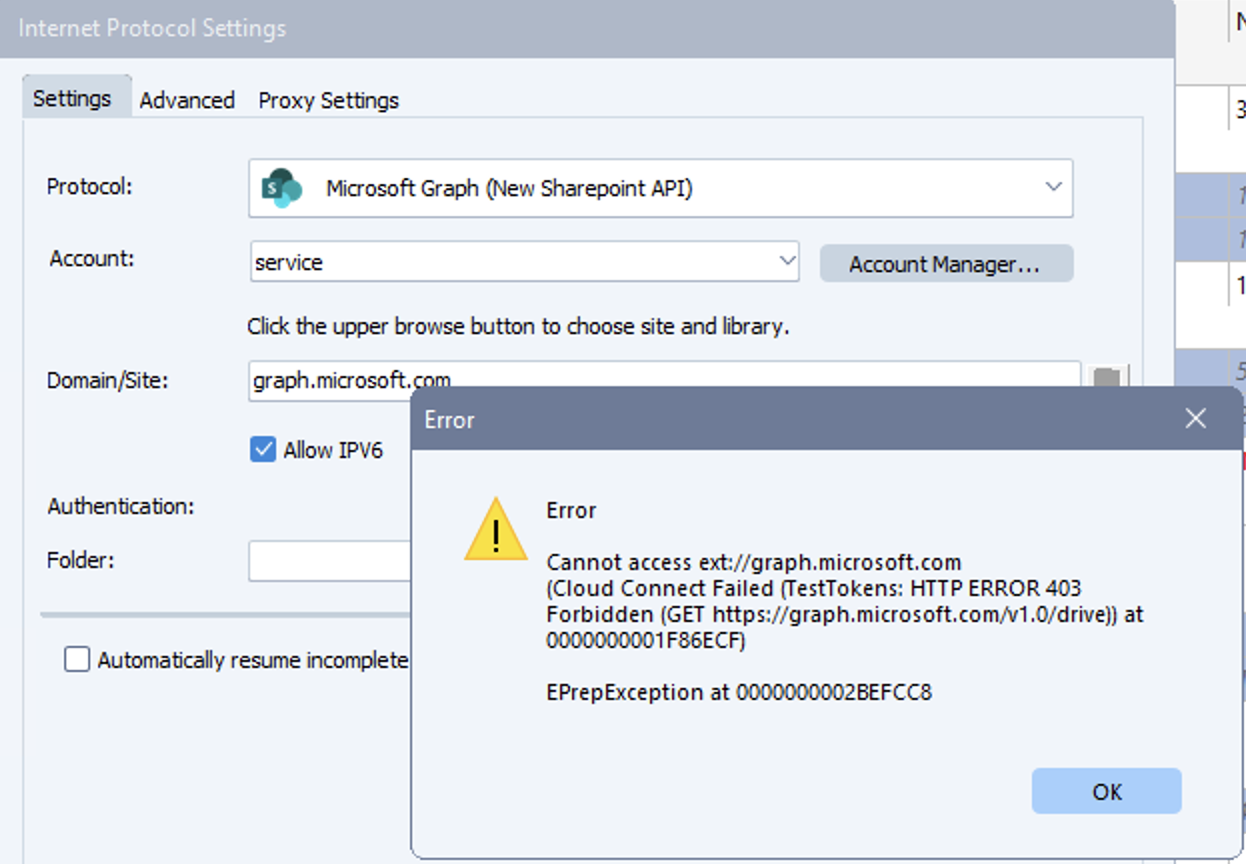Screen dimensions: 1246x864
Task: Close the Error dialog
Action: click(1195, 419)
